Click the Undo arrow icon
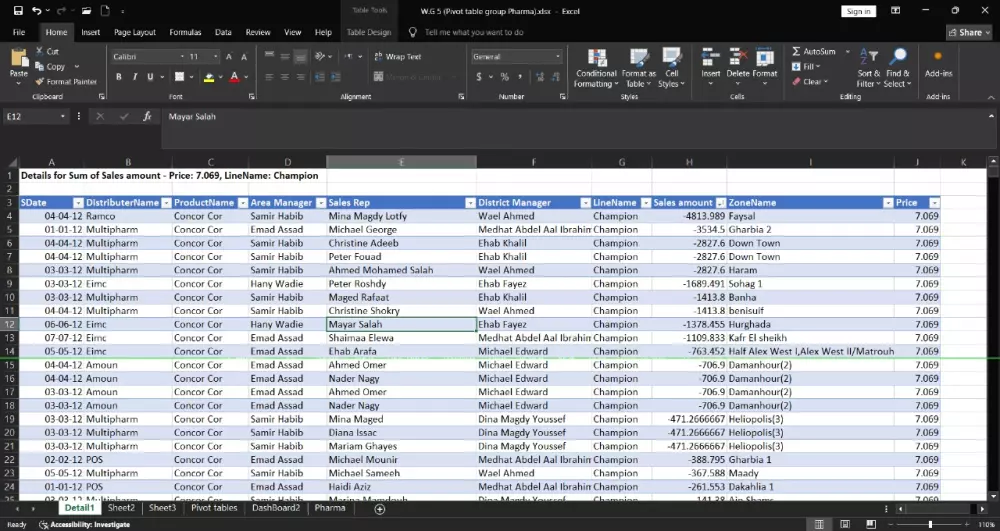The height and width of the screenshot is (531, 1000). tap(37, 11)
